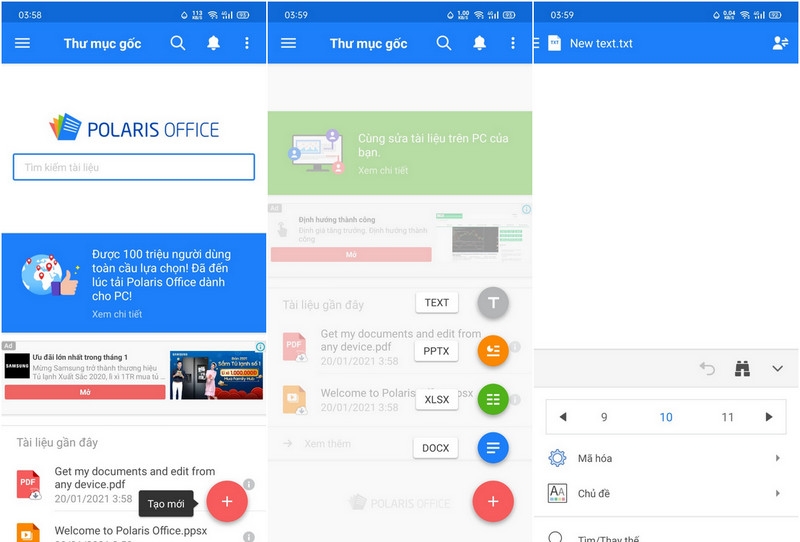800x542 pixels.
Task: Tap the gray T text-document circle icon
Action: (493, 303)
